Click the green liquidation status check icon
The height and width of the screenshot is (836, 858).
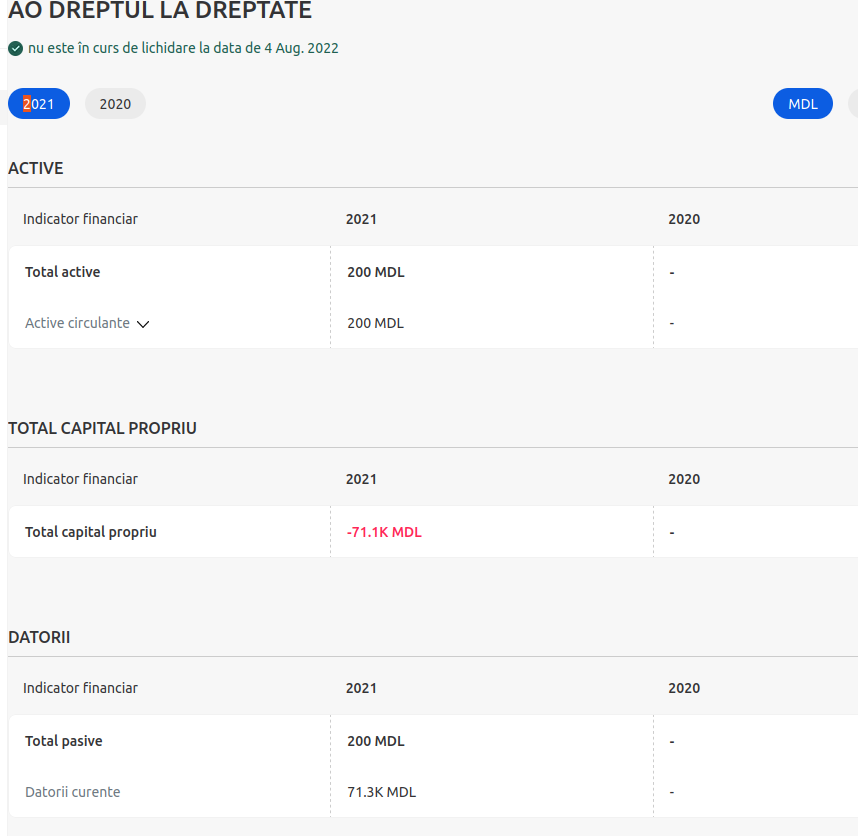[x=15, y=49]
